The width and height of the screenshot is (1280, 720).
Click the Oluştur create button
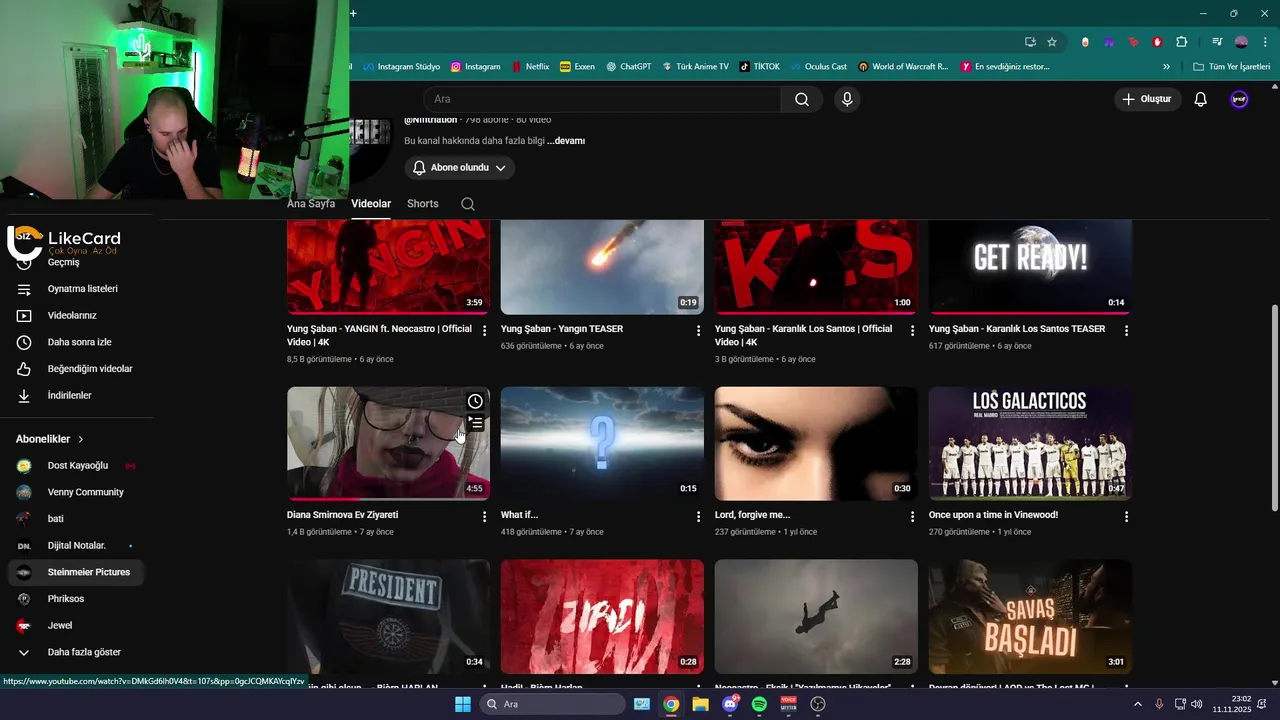1148,99
